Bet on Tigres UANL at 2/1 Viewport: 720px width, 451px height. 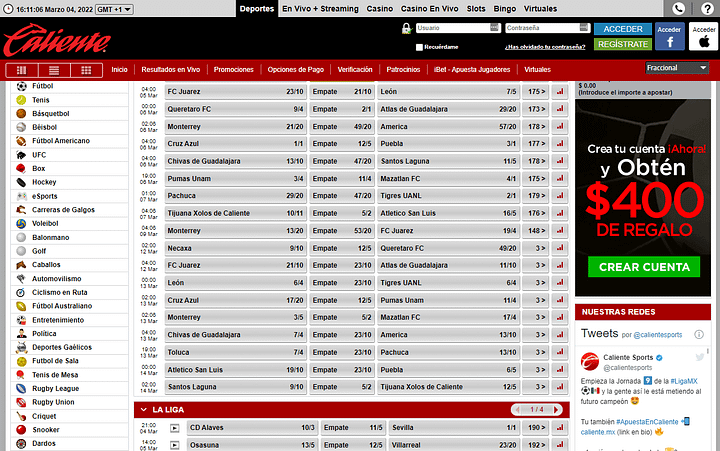point(448,196)
